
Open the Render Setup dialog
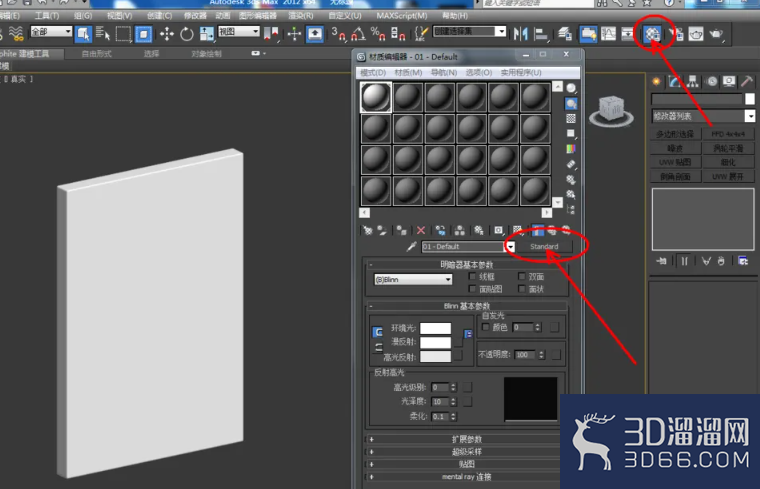[676, 34]
